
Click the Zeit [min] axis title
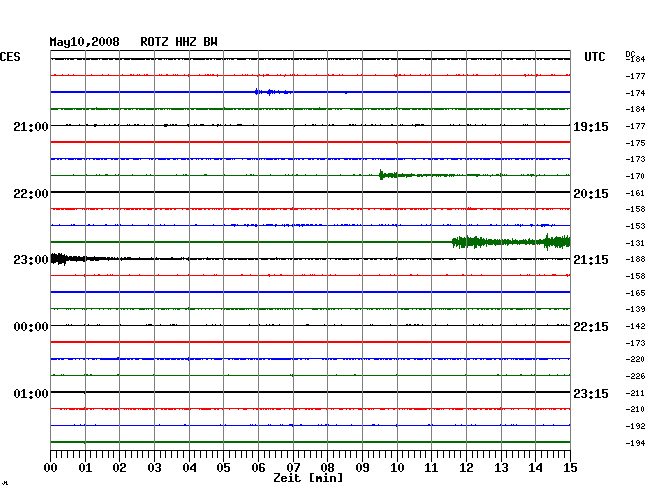point(308,478)
